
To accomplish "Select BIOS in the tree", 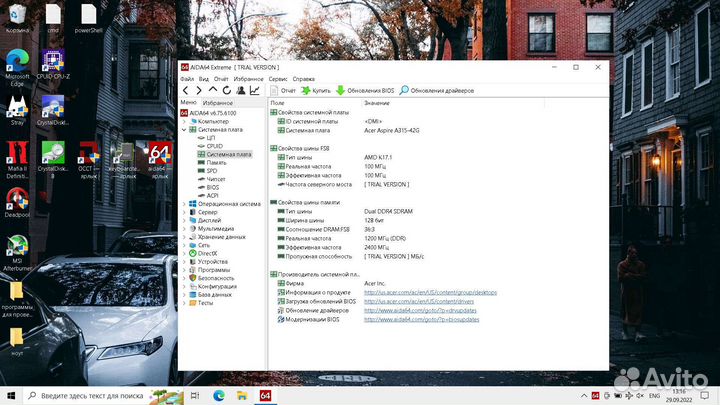I will point(213,187).
